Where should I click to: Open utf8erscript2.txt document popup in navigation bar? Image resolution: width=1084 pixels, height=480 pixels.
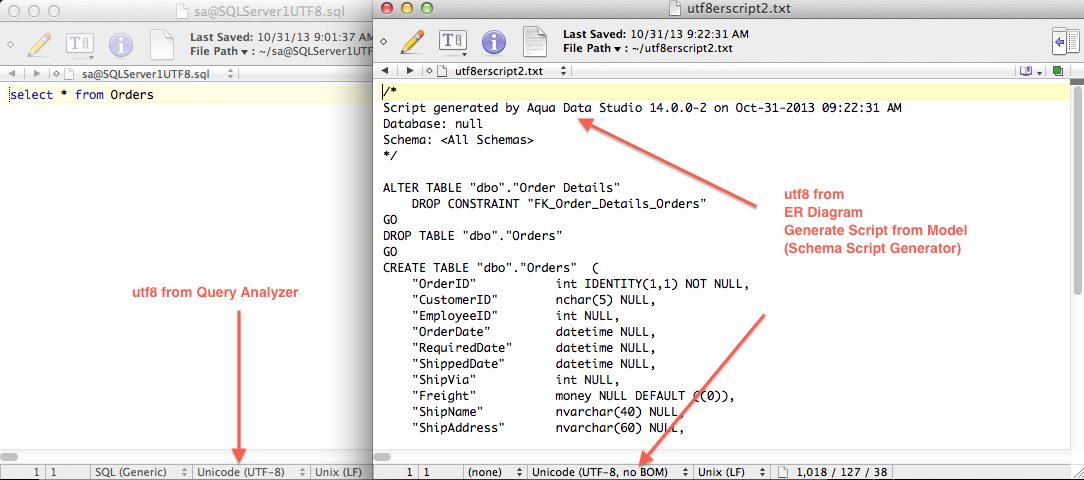(502, 71)
